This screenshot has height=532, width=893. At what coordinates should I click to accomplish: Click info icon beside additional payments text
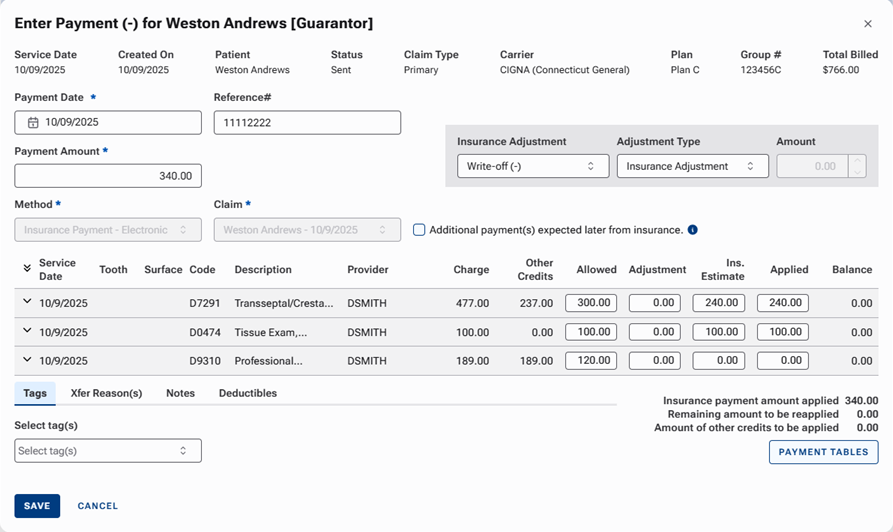tap(693, 230)
